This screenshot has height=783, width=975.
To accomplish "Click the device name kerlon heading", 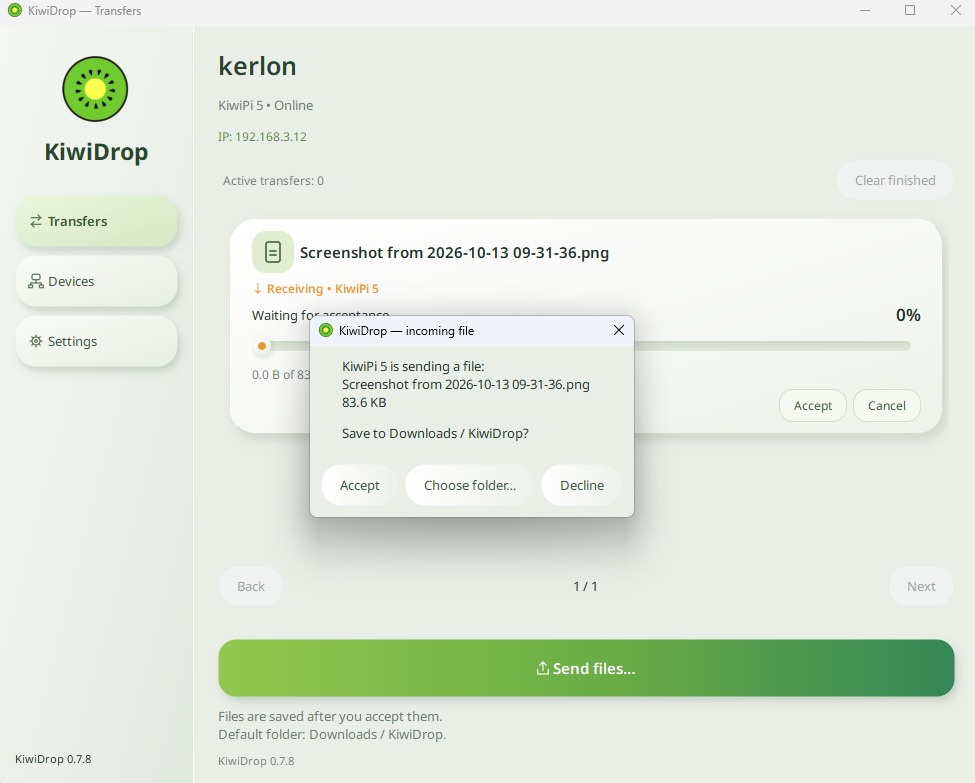I will pos(257,66).
